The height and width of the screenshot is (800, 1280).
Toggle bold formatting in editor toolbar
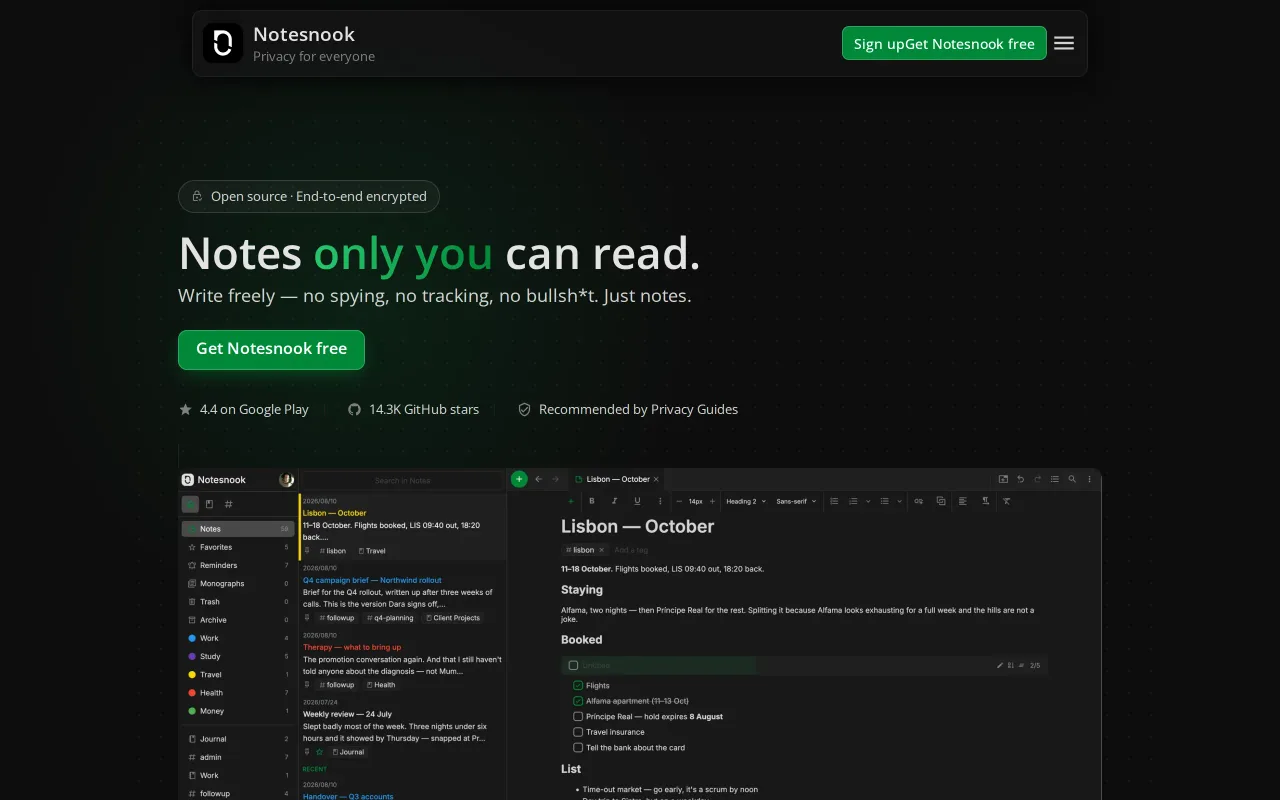[x=592, y=501]
